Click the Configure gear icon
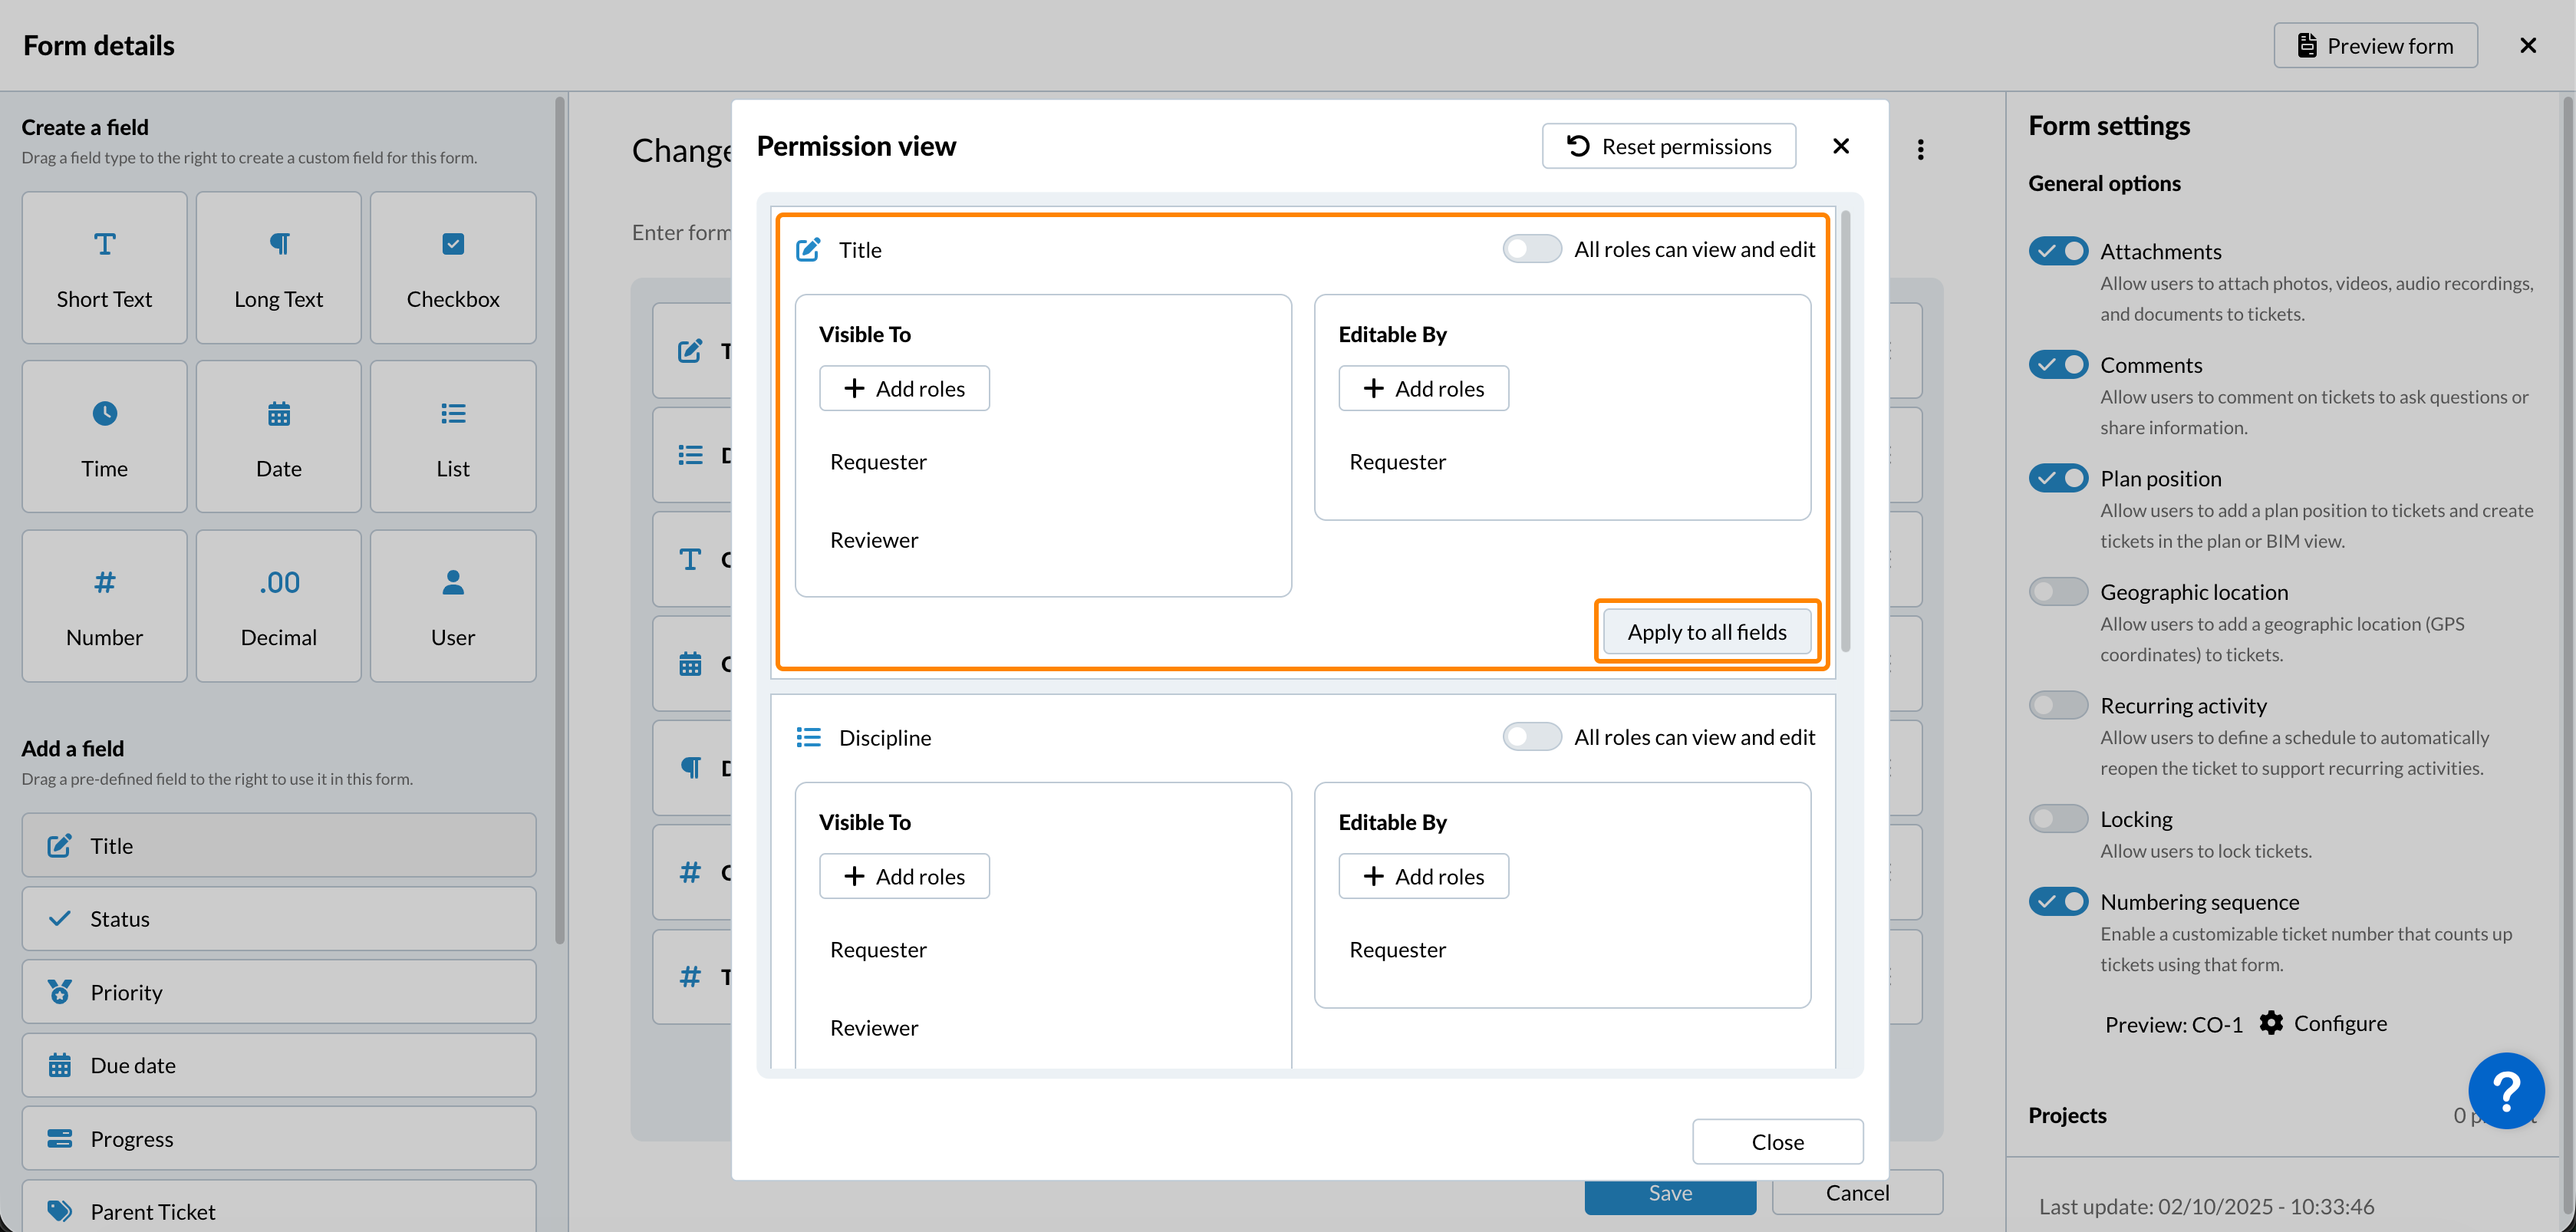 coord(2271,1023)
